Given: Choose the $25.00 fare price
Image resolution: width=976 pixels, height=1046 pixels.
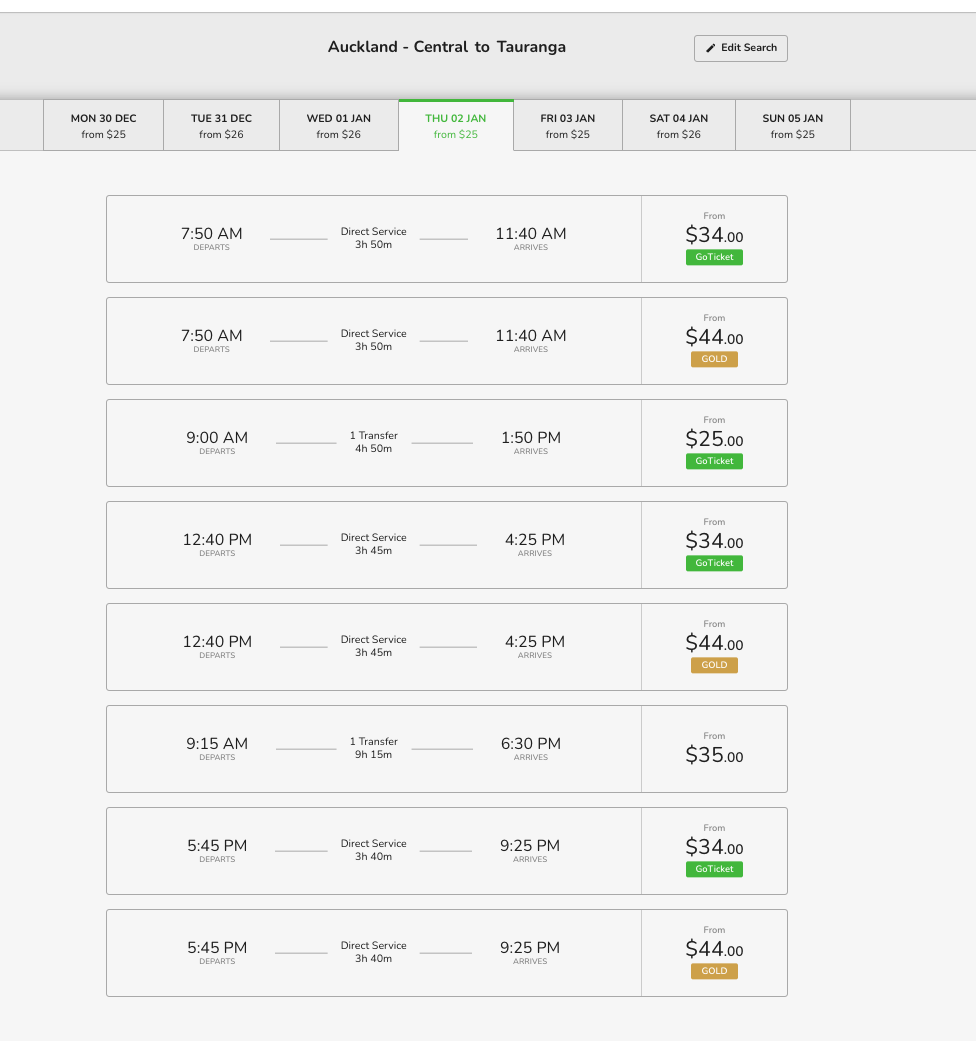Looking at the screenshot, I should [714, 439].
